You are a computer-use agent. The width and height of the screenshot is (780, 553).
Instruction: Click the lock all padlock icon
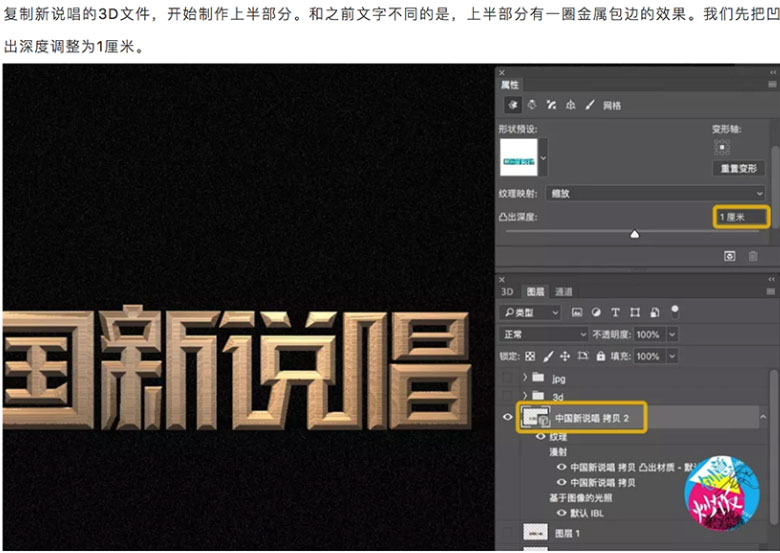point(601,356)
